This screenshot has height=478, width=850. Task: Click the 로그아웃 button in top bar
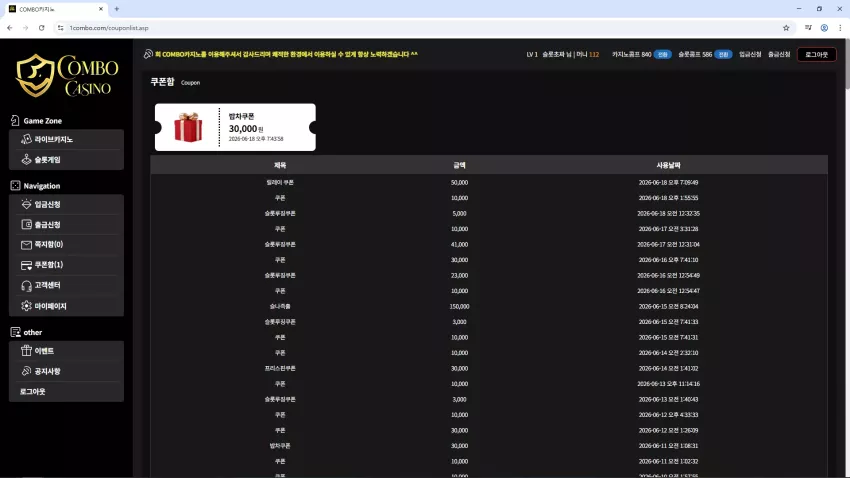(x=816, y=54)
